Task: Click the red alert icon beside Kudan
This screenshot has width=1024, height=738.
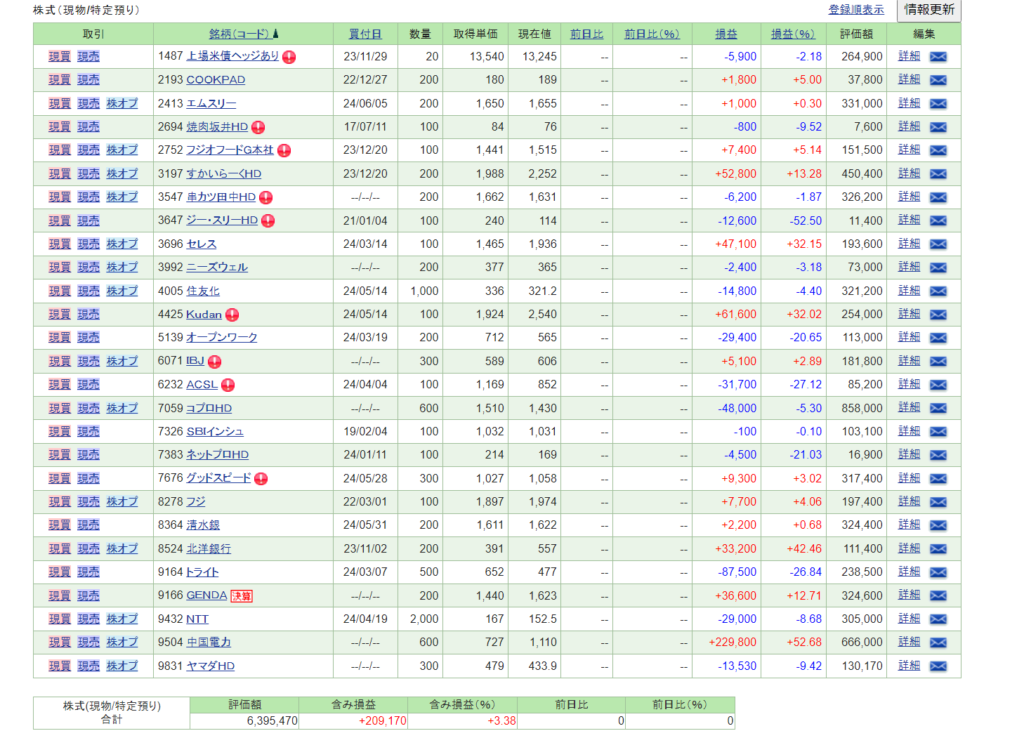Action: click(232, 314)
